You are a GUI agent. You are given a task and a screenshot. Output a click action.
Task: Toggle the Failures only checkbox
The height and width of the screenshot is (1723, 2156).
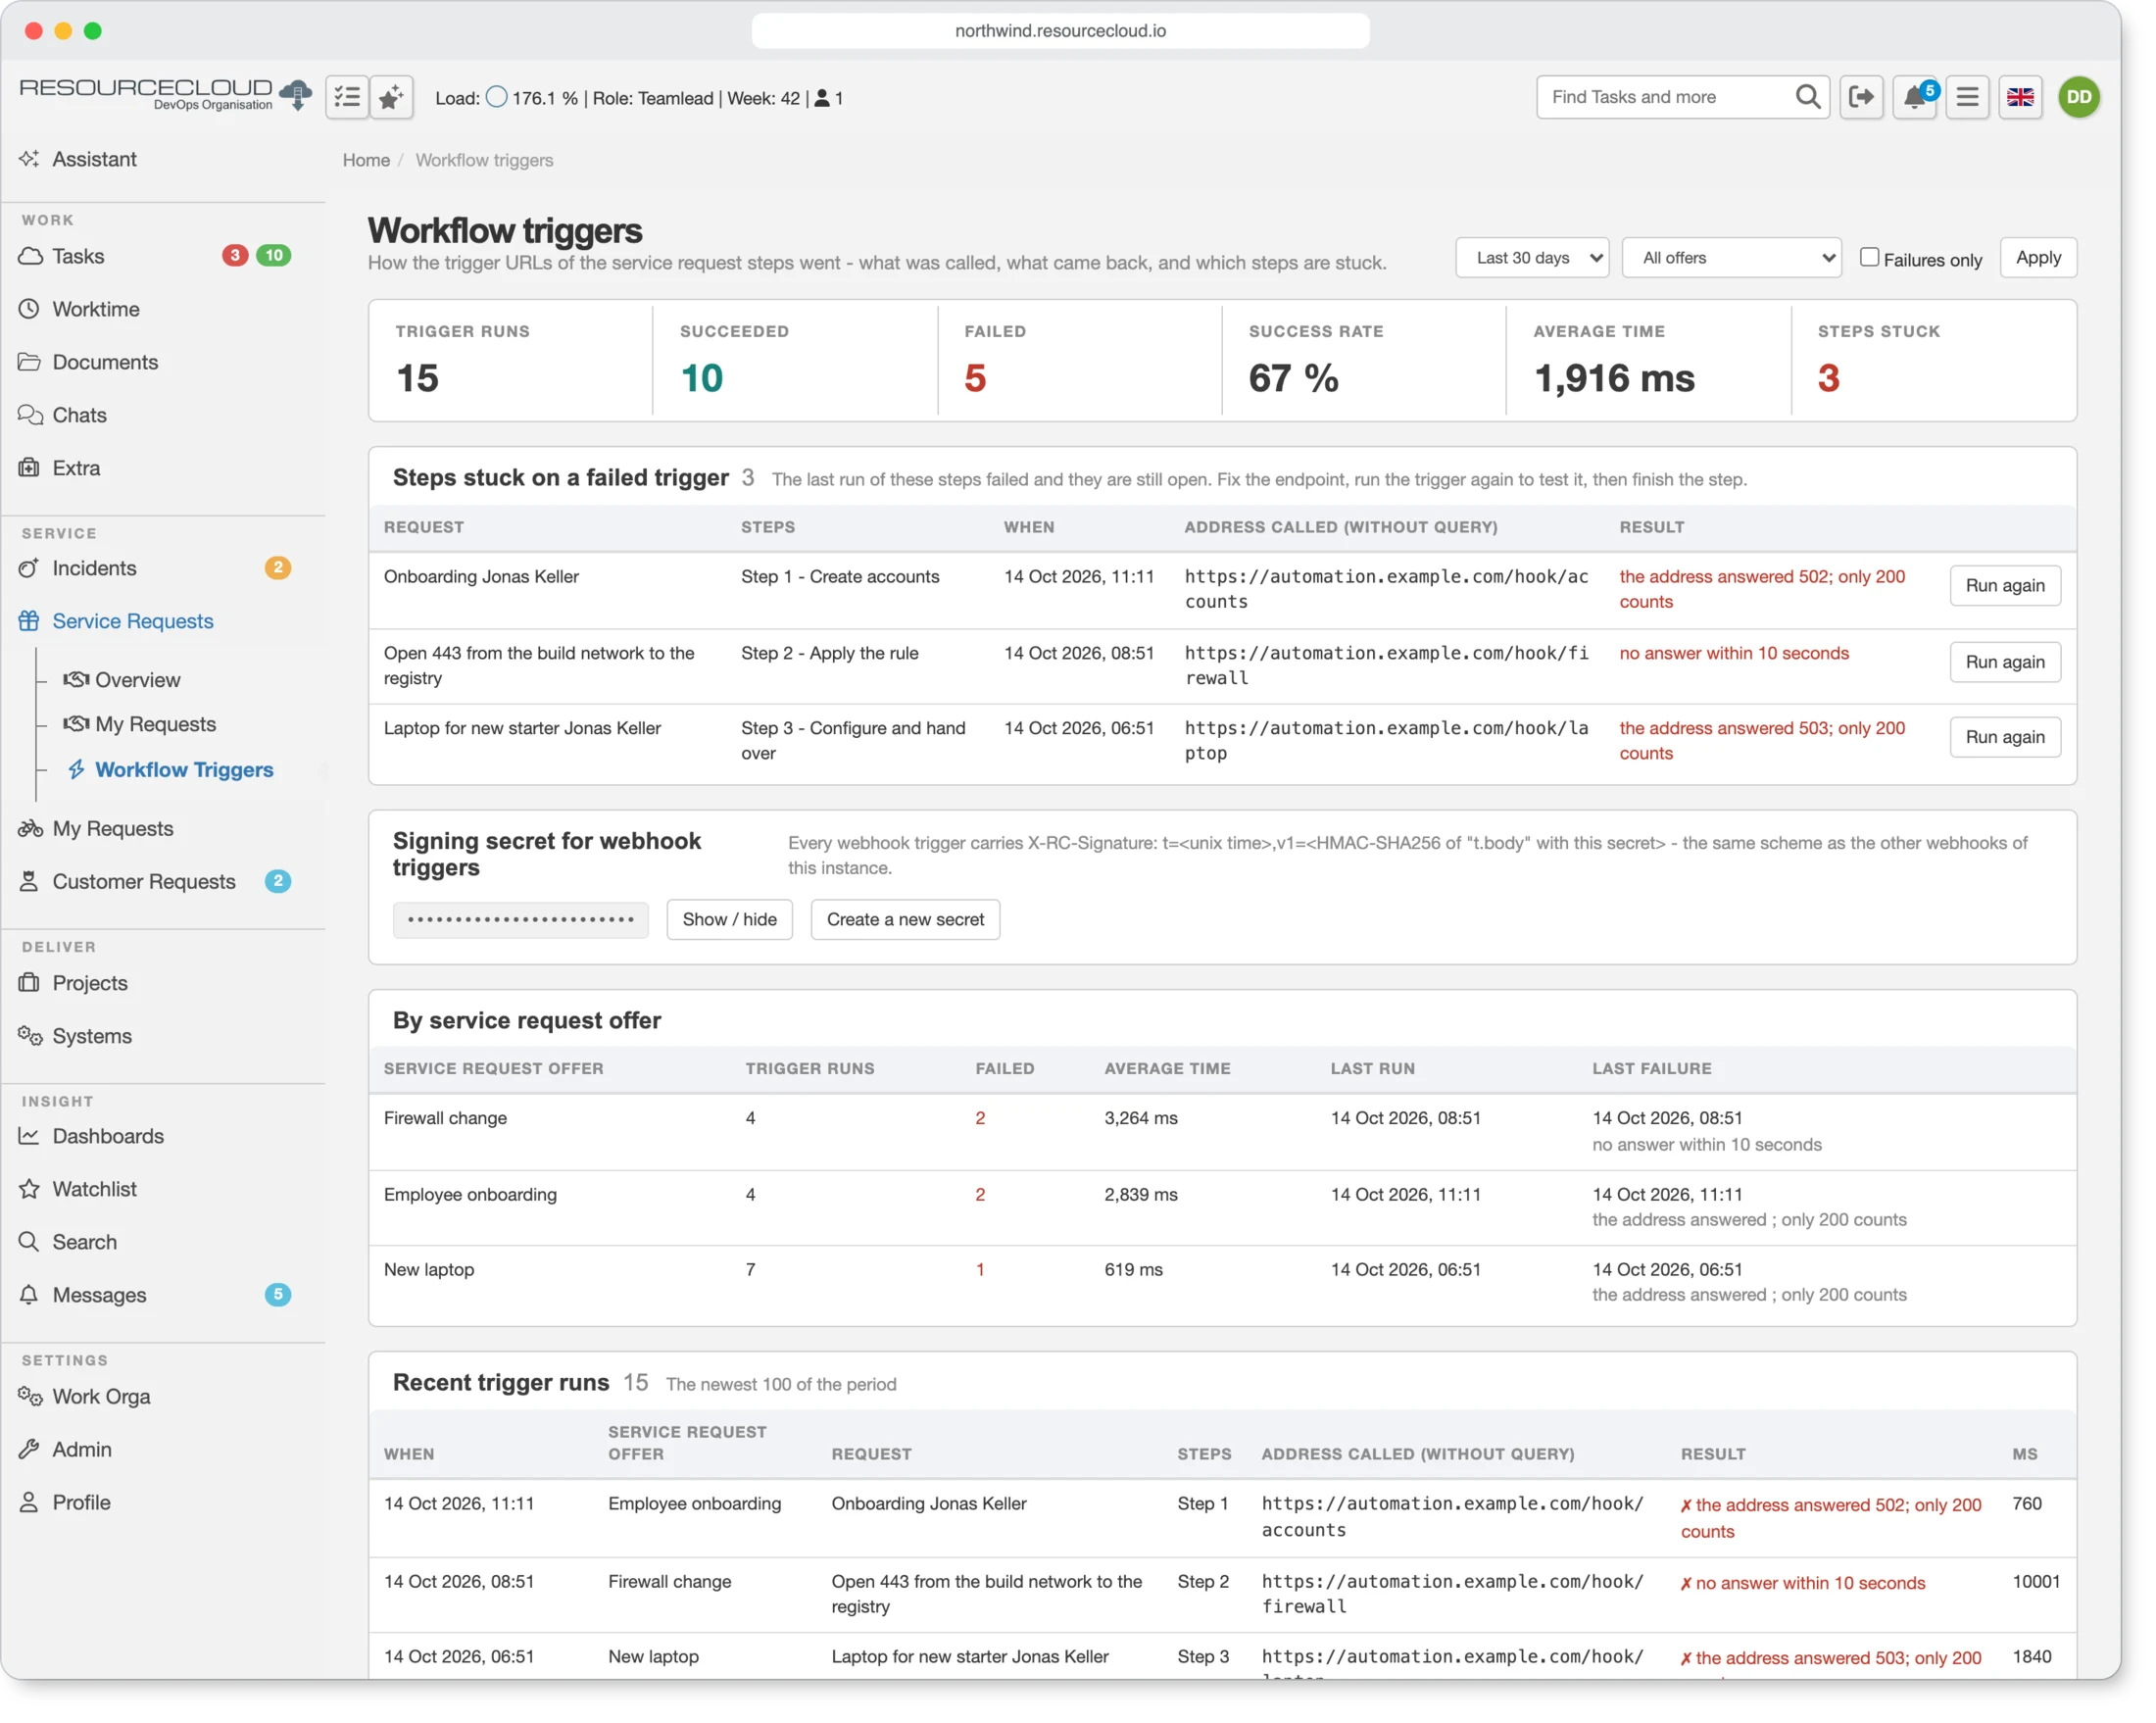point(1869,257)
